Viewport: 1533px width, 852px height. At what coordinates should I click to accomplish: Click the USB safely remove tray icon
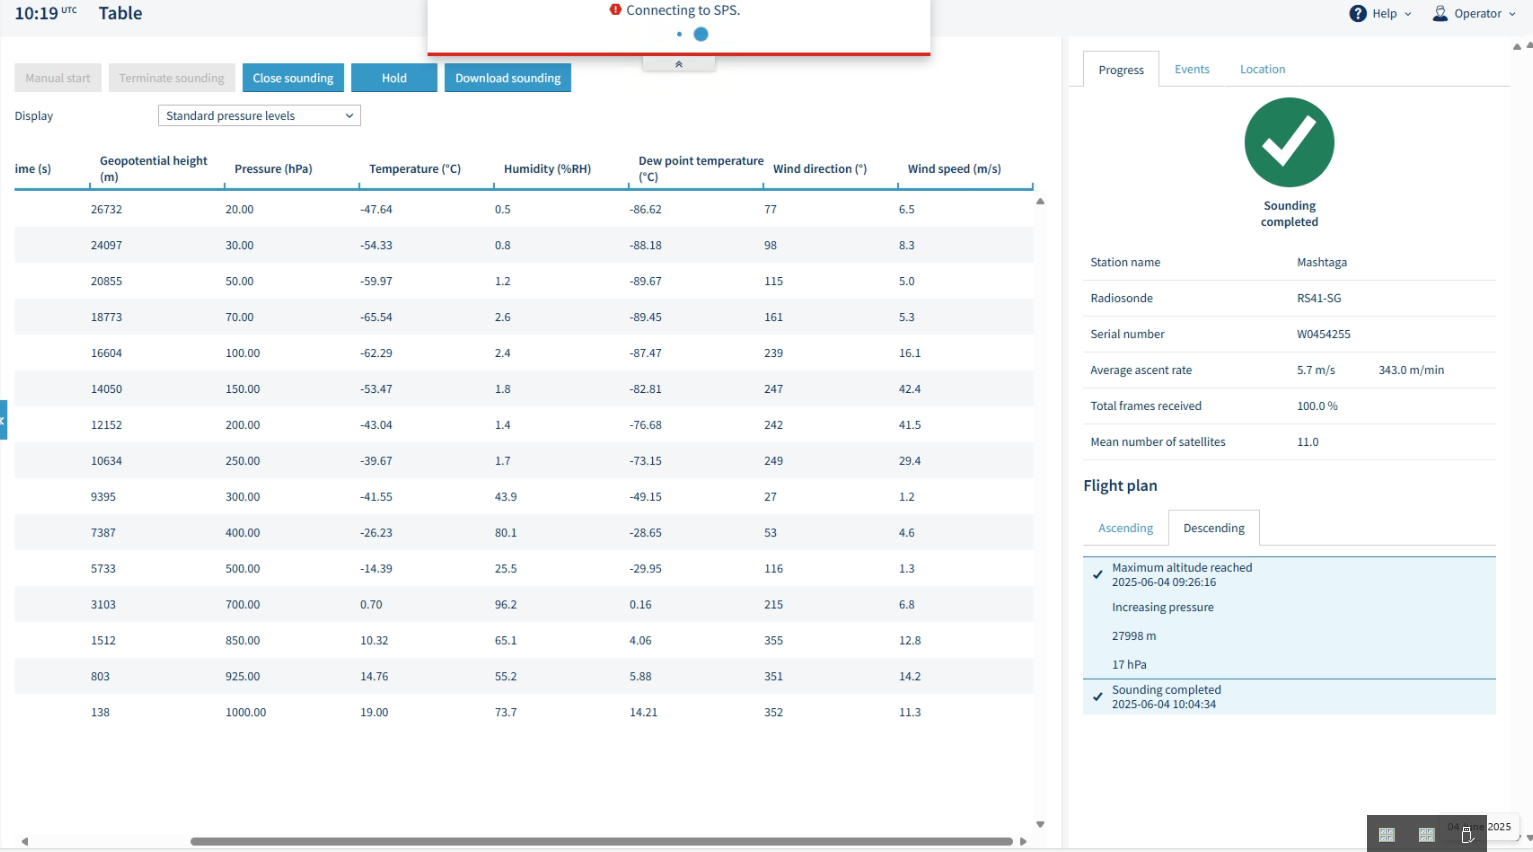point(1467,834)
